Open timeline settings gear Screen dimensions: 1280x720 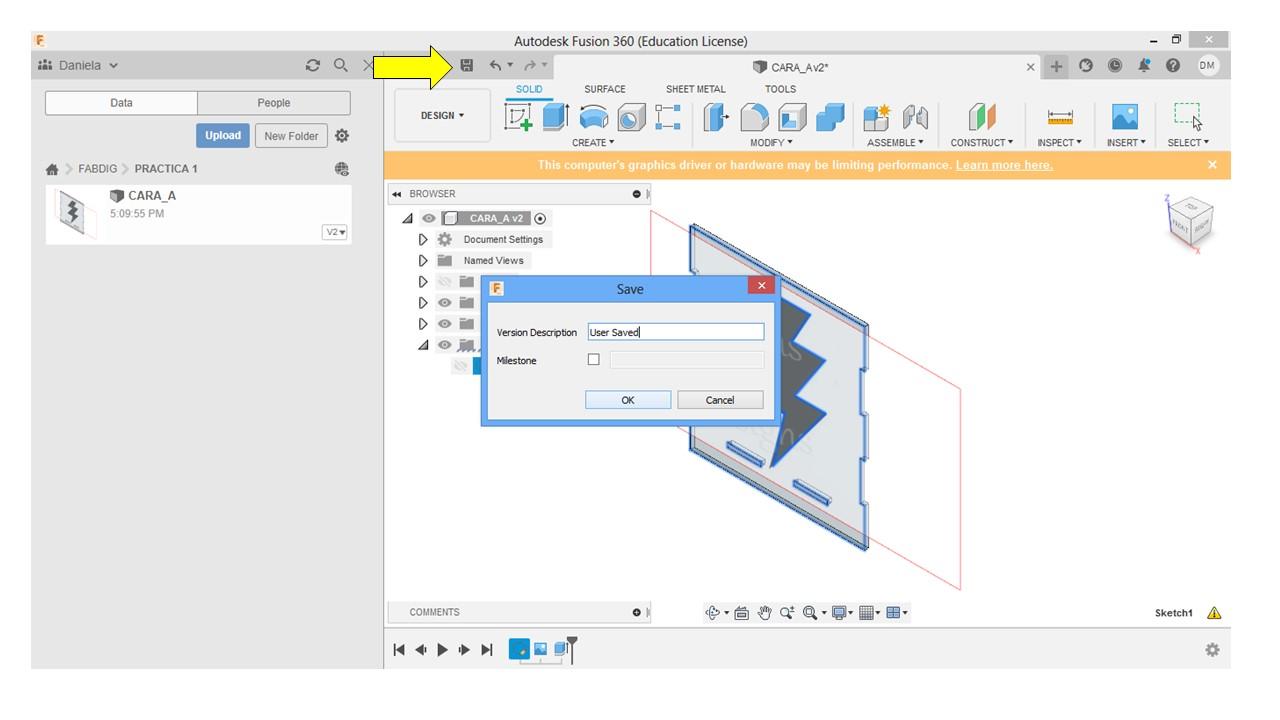[x=1213, y=650]
